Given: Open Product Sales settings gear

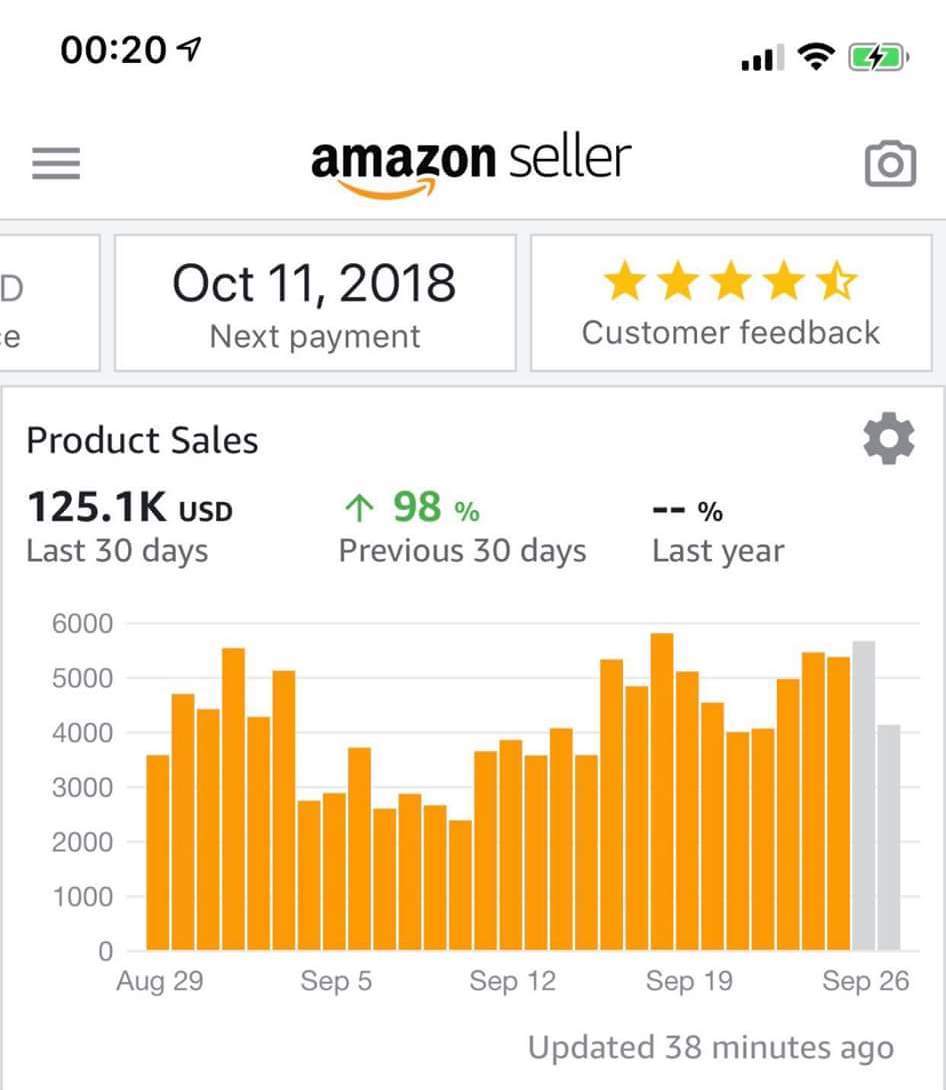Looking at the screenshot, I should click(889, 439).
